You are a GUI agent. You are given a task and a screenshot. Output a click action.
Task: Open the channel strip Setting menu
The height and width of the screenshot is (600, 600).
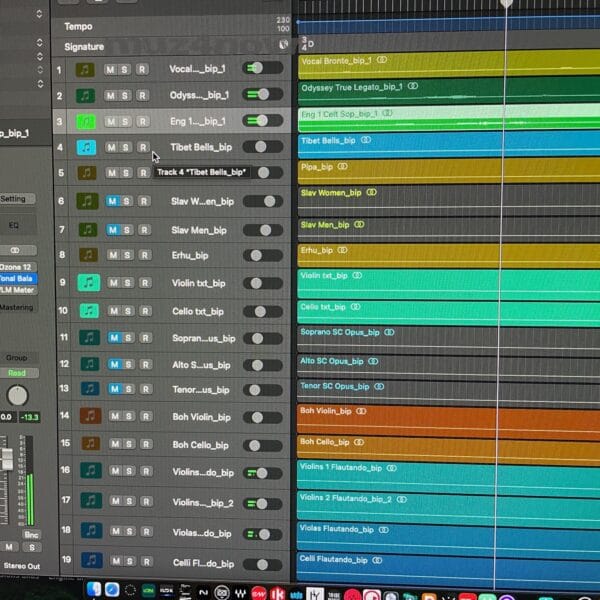[16, 199]
